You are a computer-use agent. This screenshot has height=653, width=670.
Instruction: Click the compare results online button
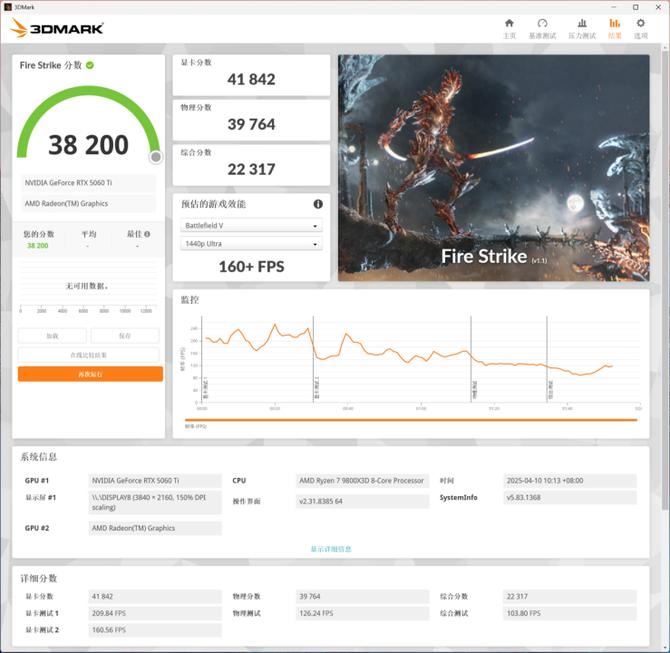point(88,355)
